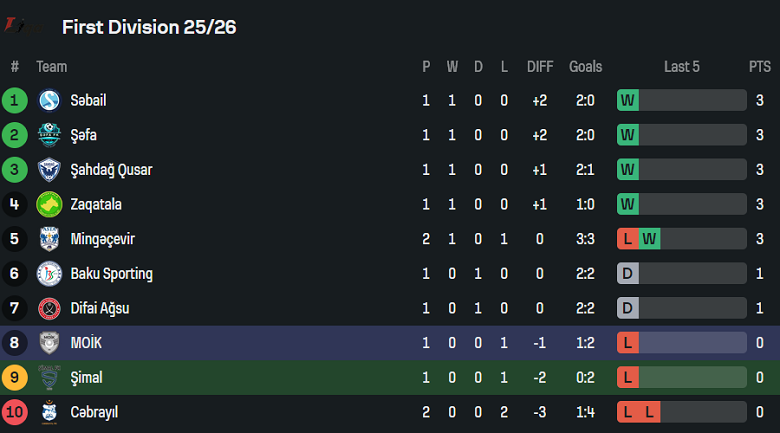Click the Mingəçevir team crest
This screenshot has width=780, height=433.
tap(49, 239)
